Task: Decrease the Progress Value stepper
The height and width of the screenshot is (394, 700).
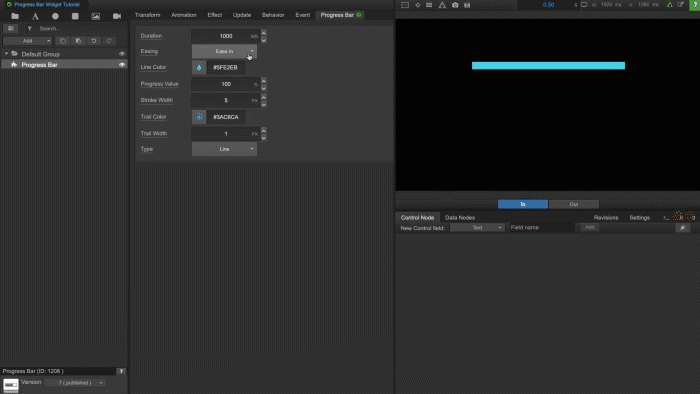Action: click(264, 88)
